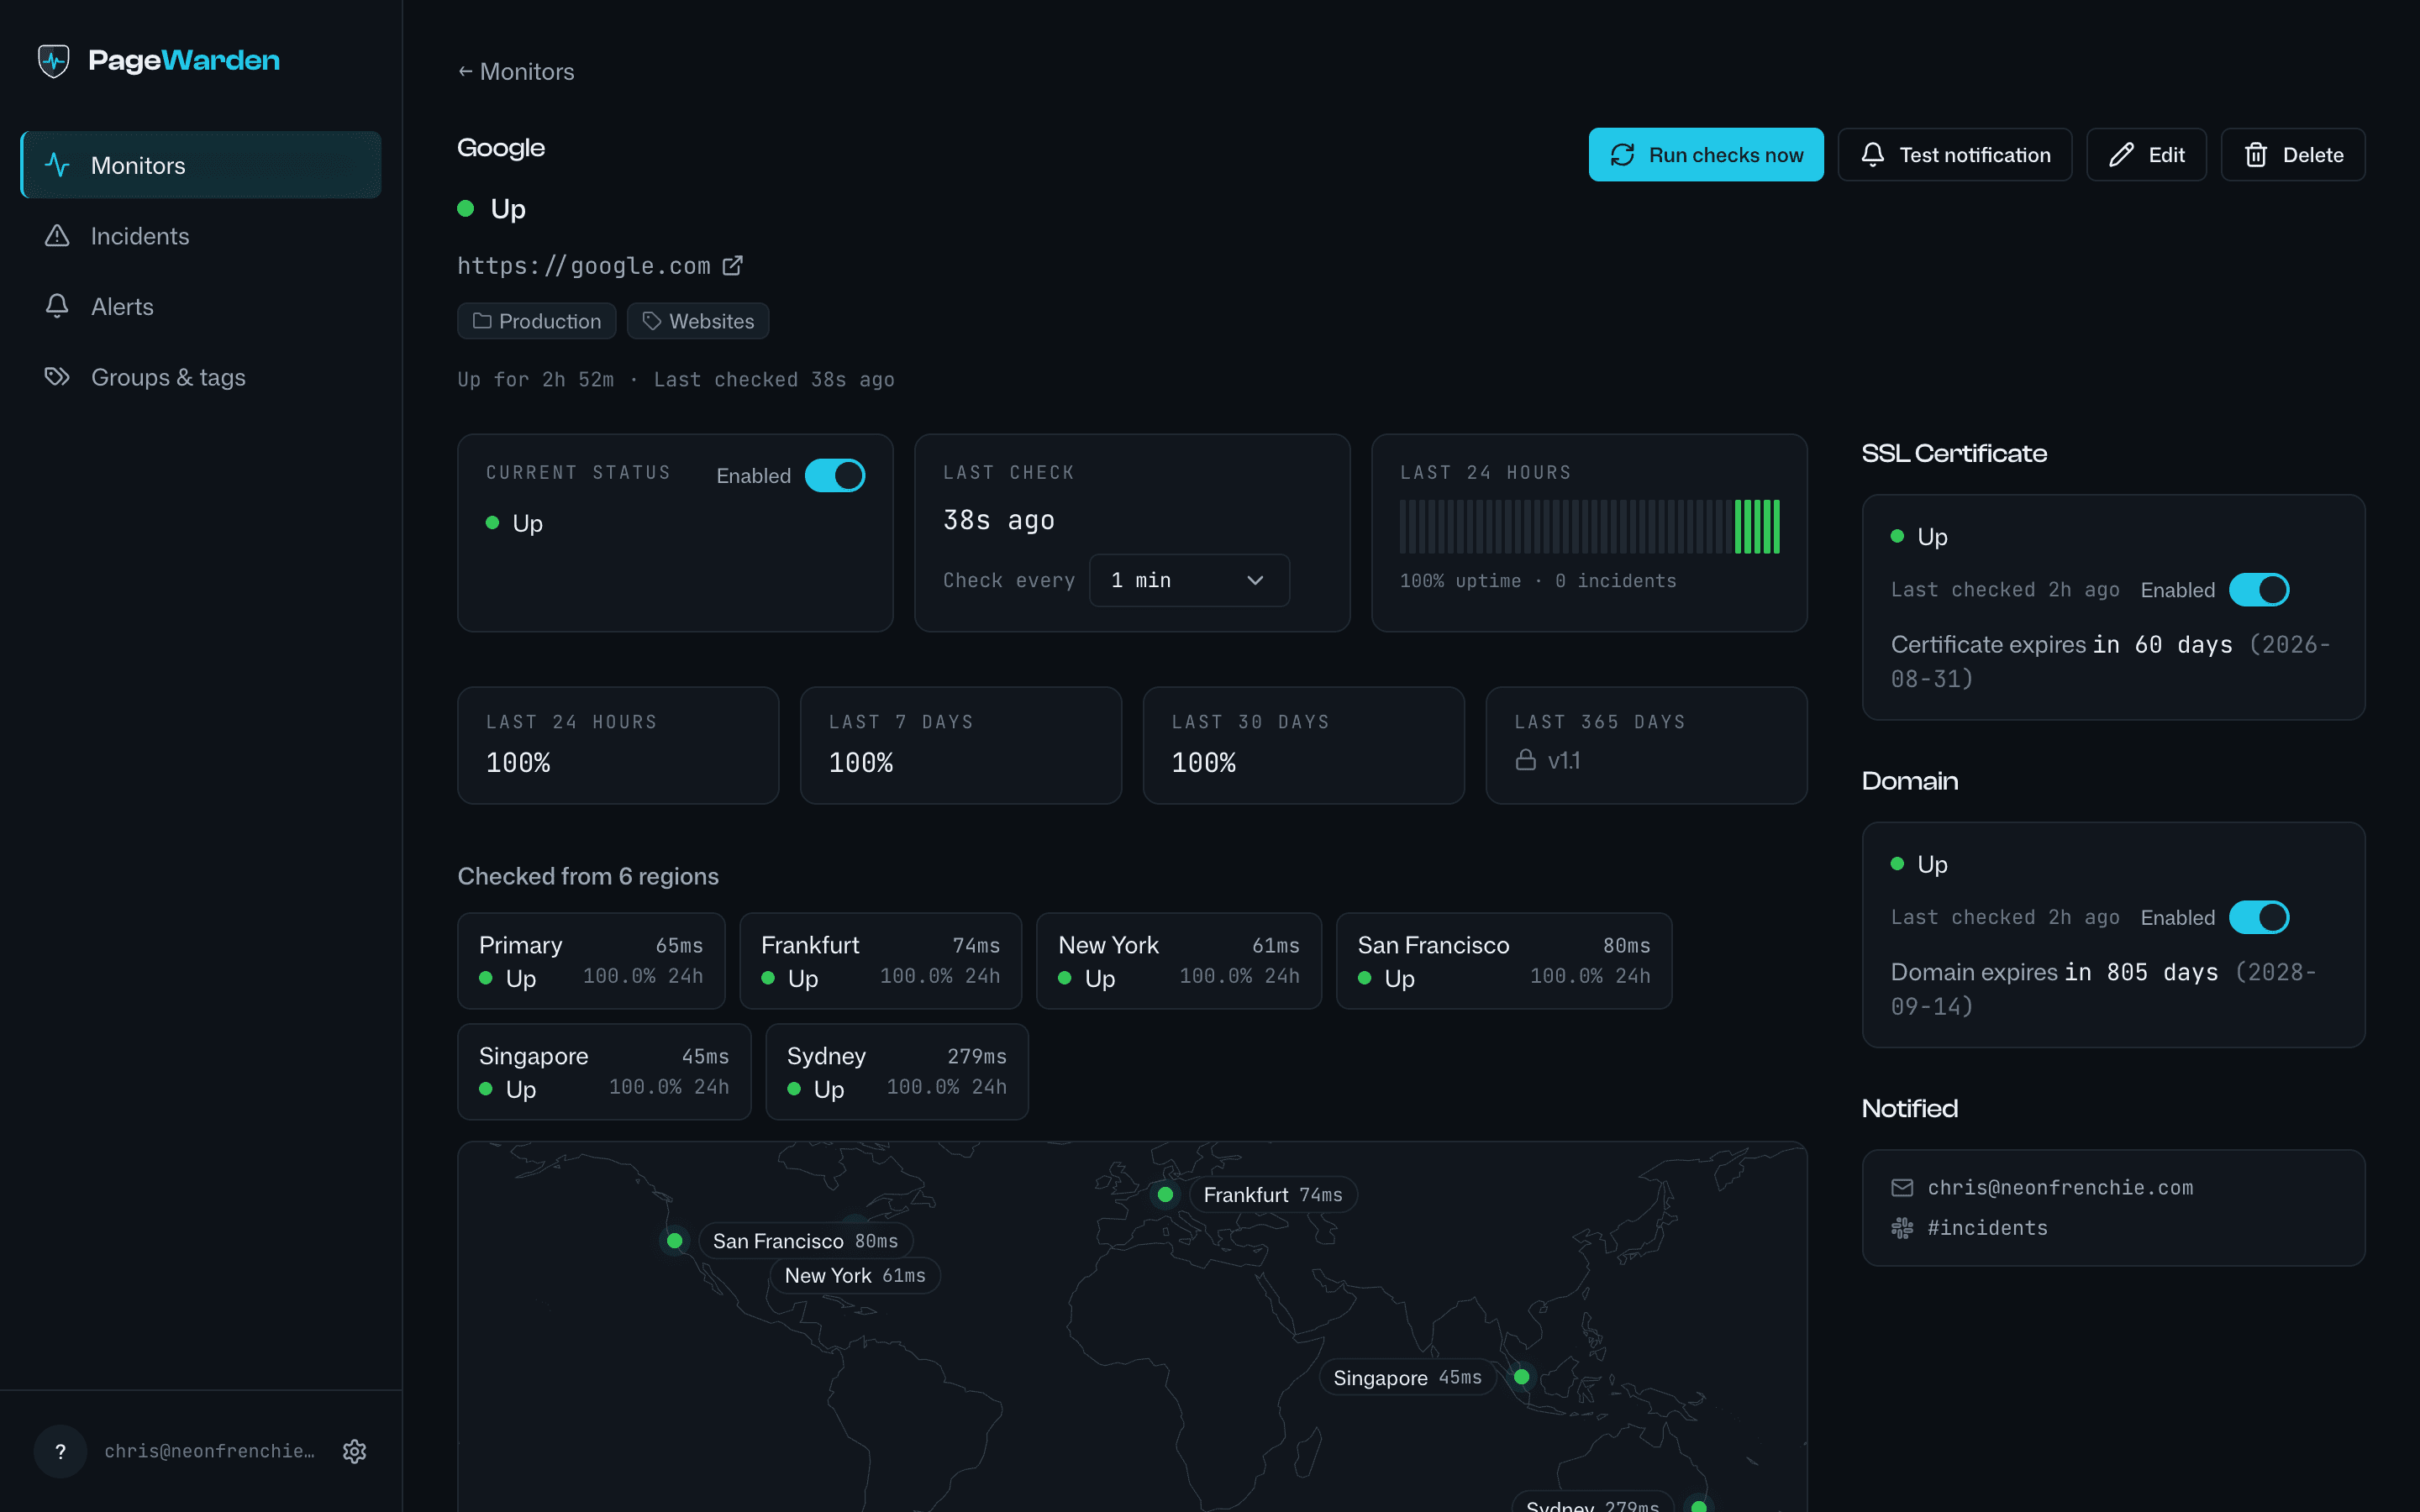The height and width of the screenshot is (1512, 2420).
Task: Click the Last 24 Hours 100% card
Action: (618, 745)
